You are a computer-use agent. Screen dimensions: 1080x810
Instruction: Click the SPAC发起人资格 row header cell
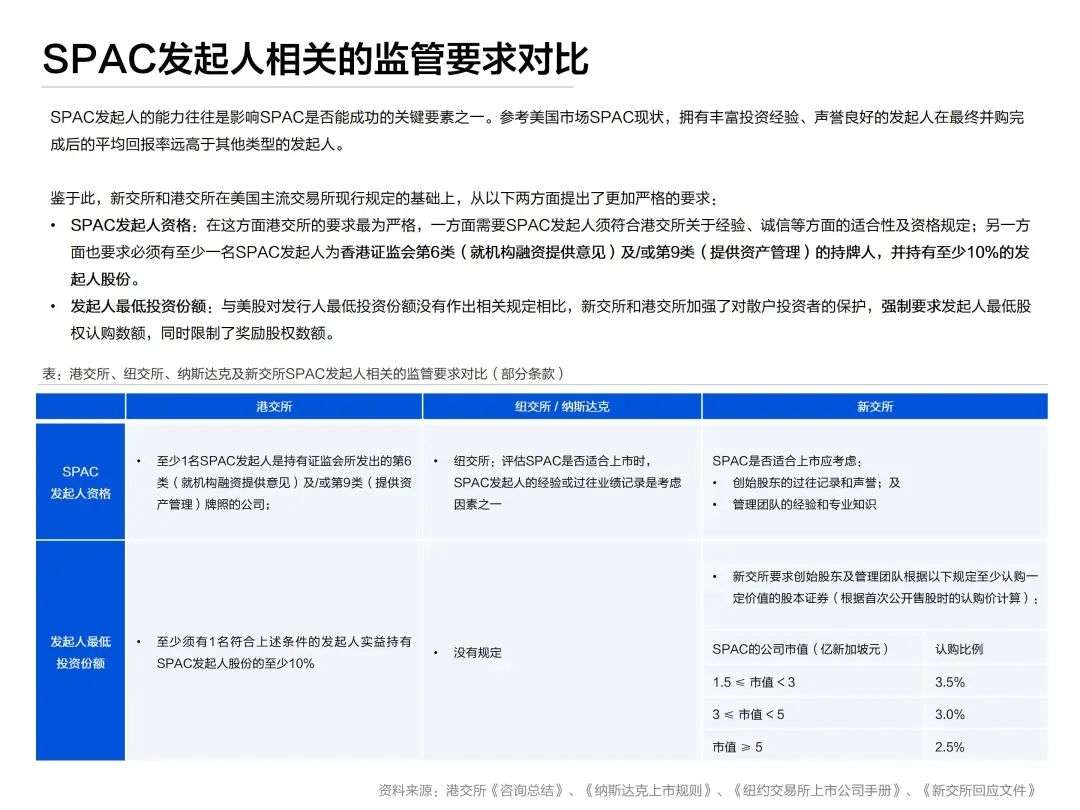81,482
